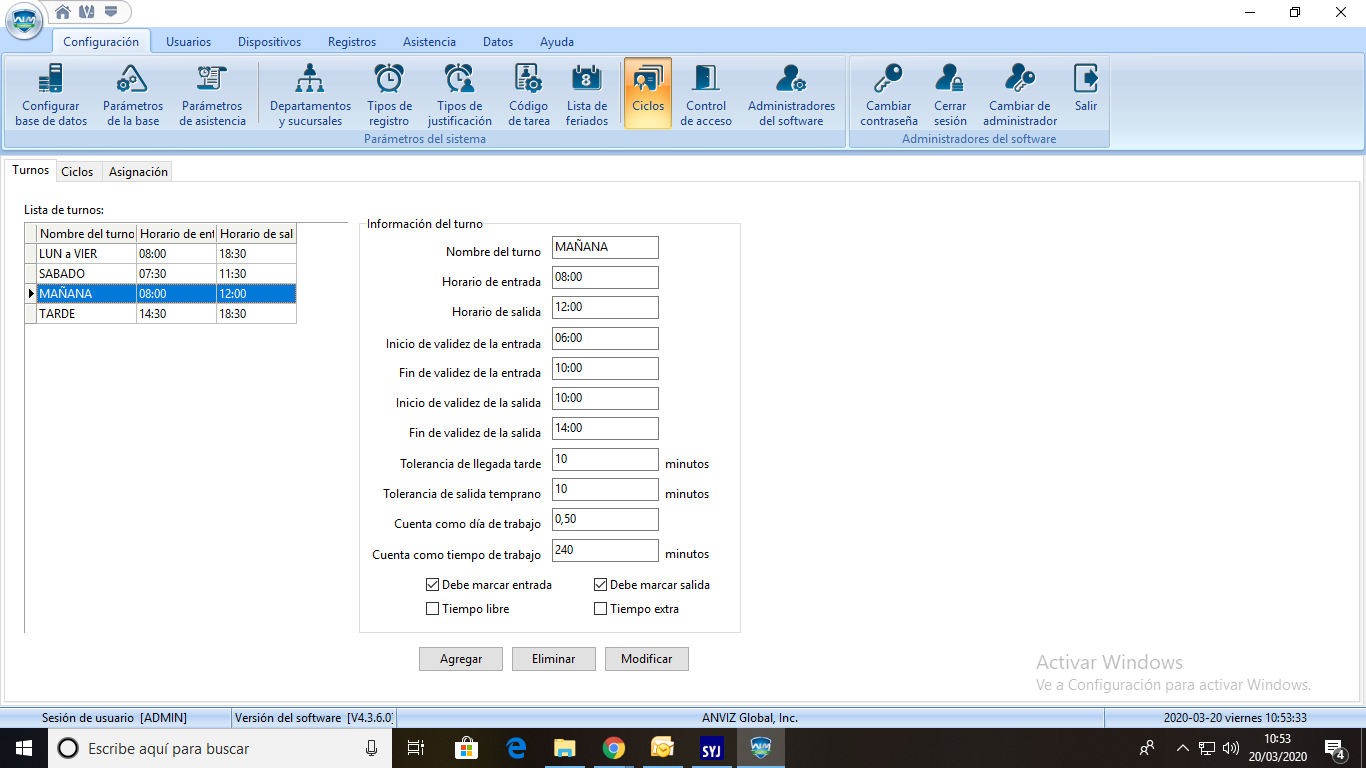Image resolution: width=1366 pixels, height=768 pixels.
Task: Click the Agregar button
Action: point(461,659)
